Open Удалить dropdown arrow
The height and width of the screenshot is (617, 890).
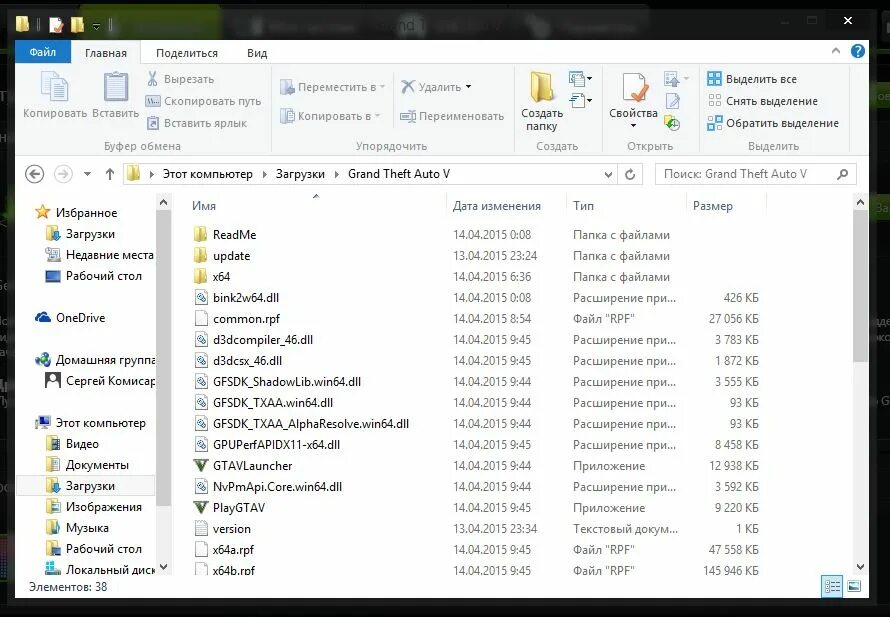pos(468,87)
